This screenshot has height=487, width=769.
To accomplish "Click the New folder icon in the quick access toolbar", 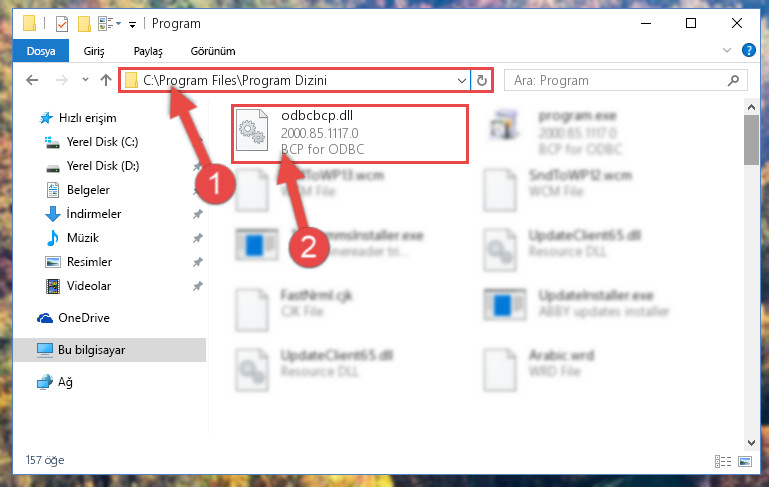I will [x=84, y=24].
